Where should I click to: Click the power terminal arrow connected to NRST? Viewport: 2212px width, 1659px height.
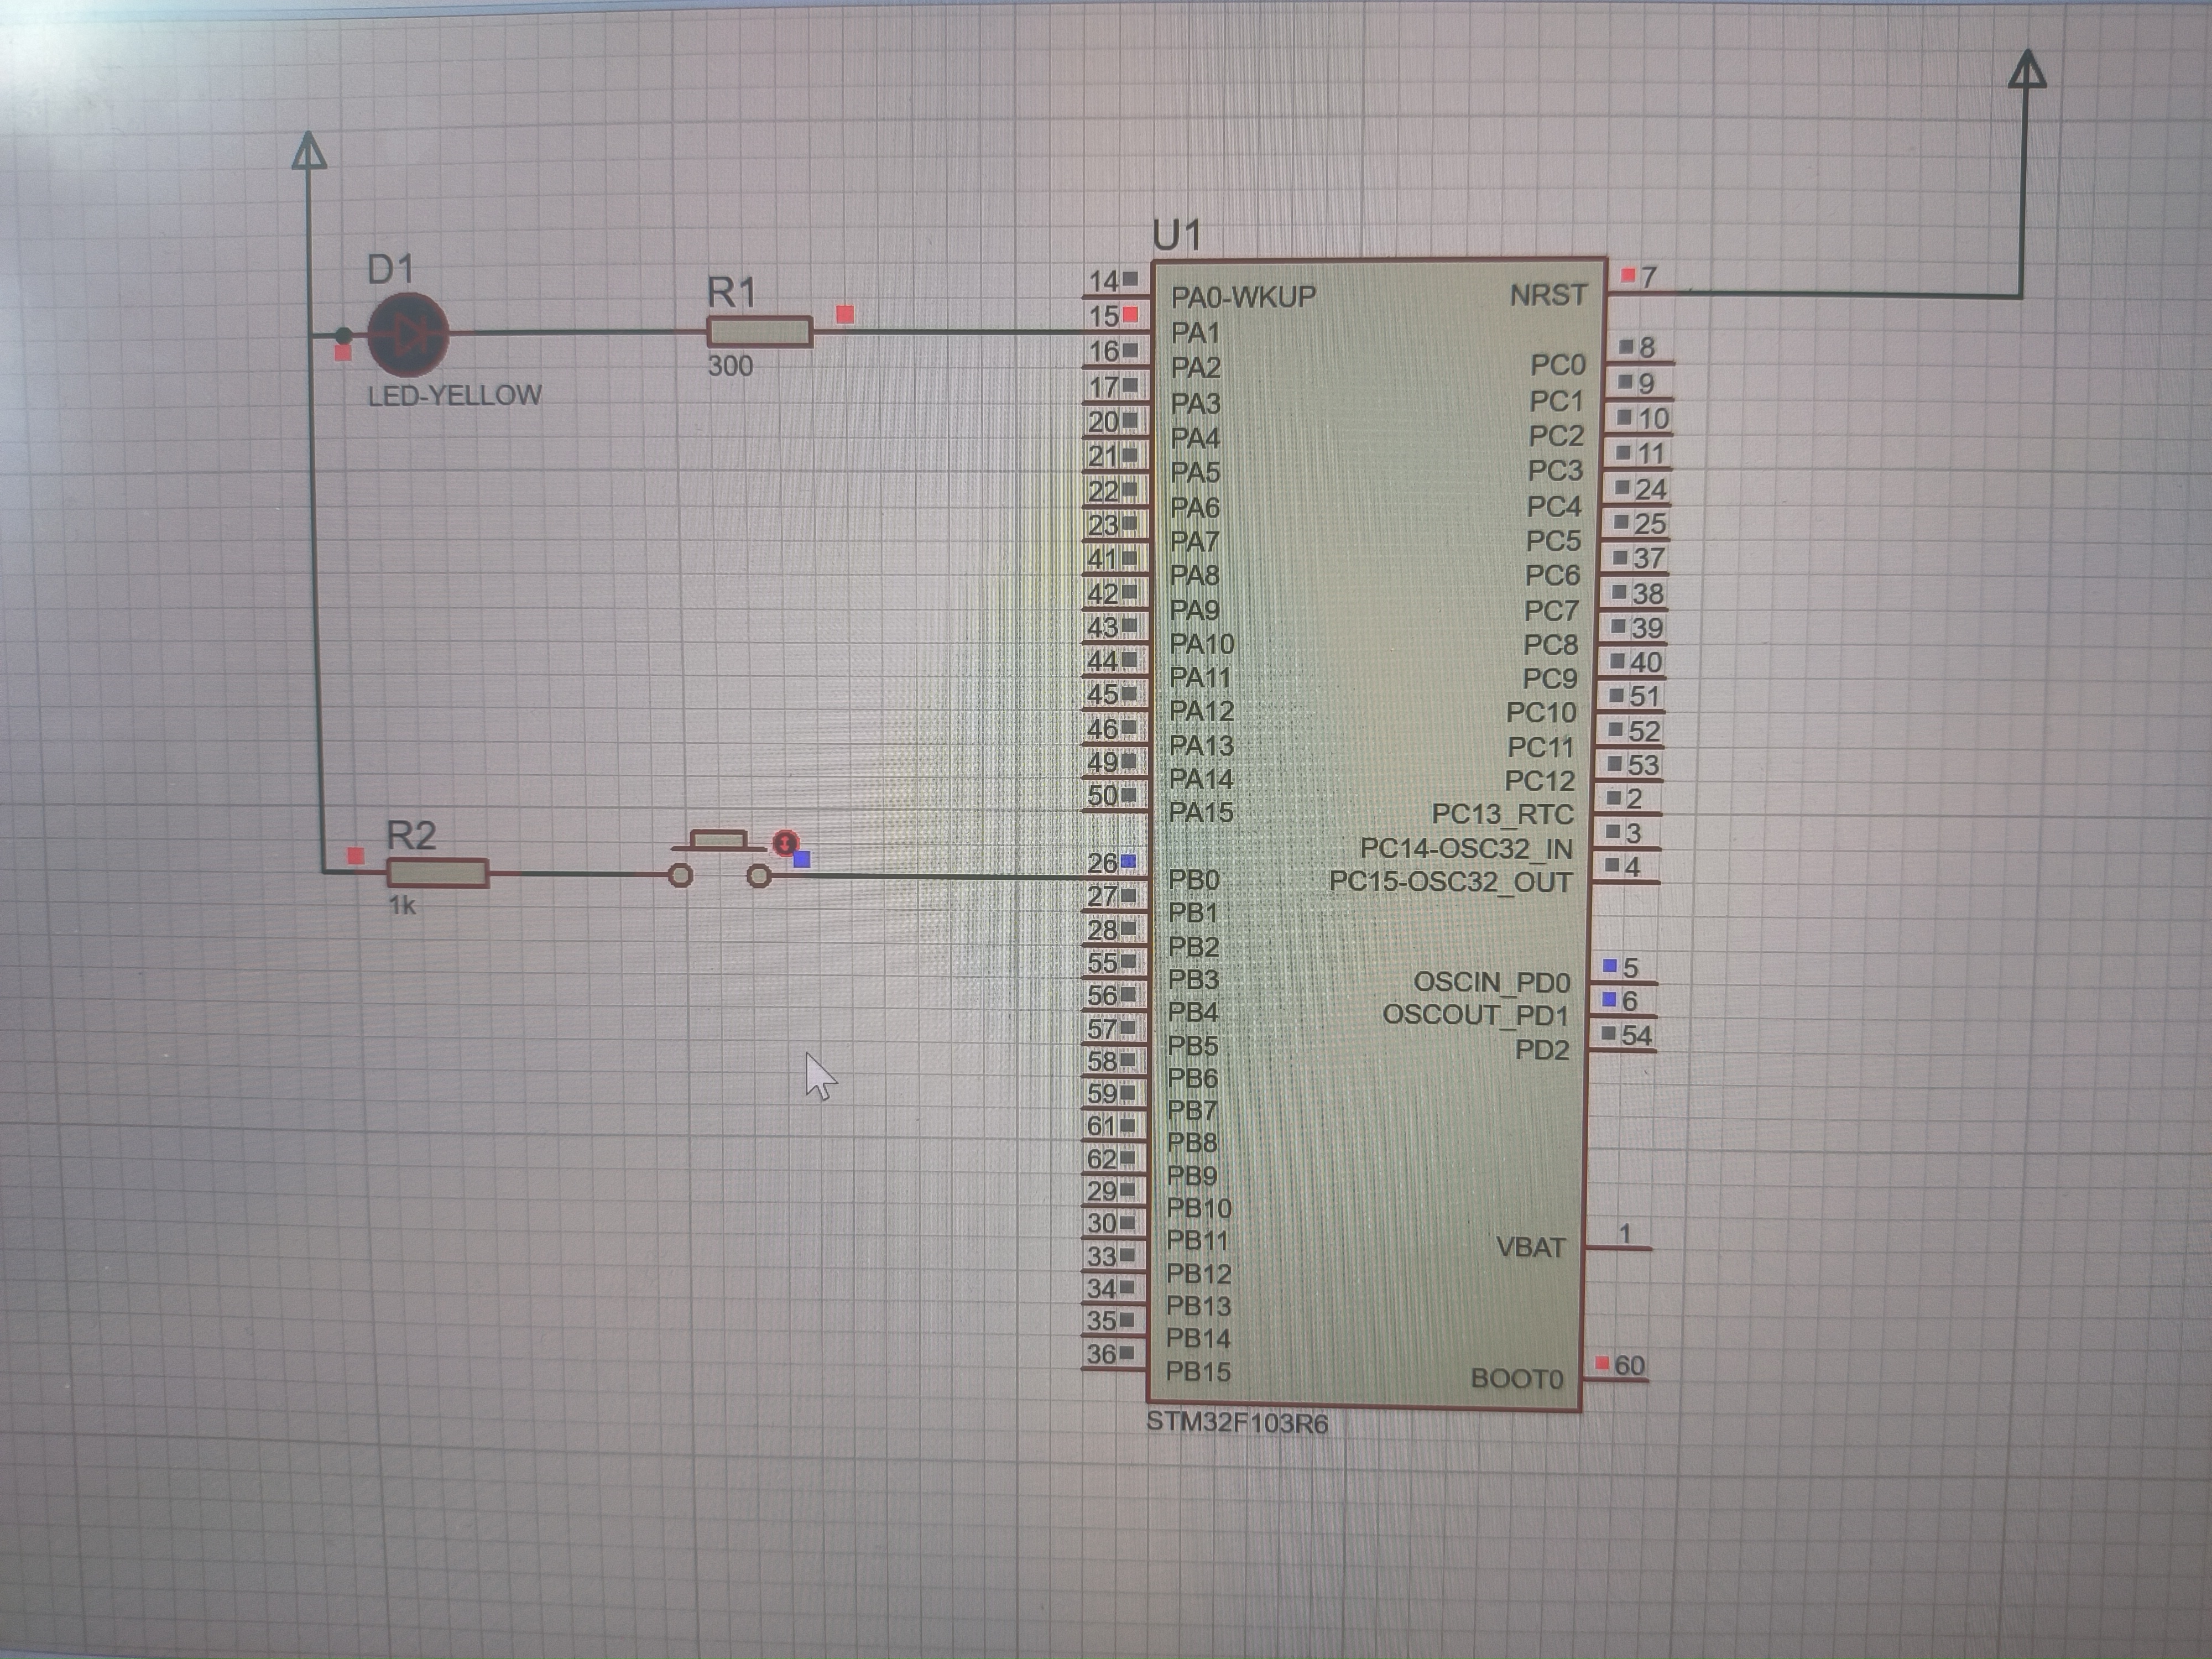[x=2026, y=72]
